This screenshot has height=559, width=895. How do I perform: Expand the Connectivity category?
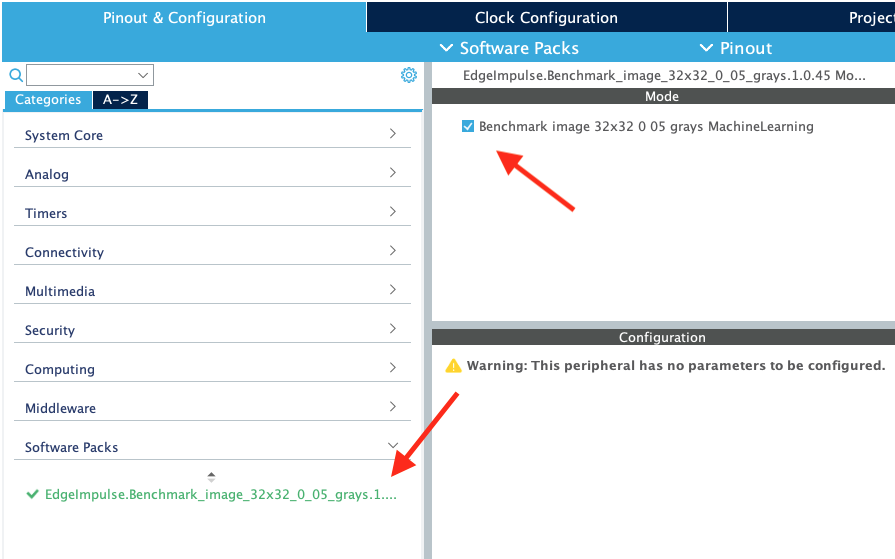[212, 252]
